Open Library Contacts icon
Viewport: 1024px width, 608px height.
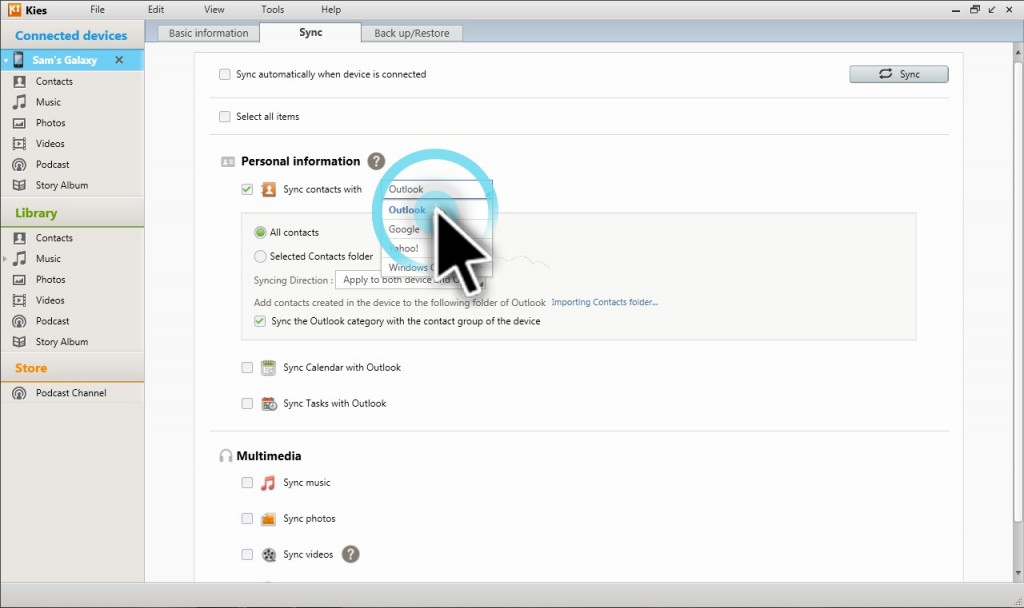20,238
